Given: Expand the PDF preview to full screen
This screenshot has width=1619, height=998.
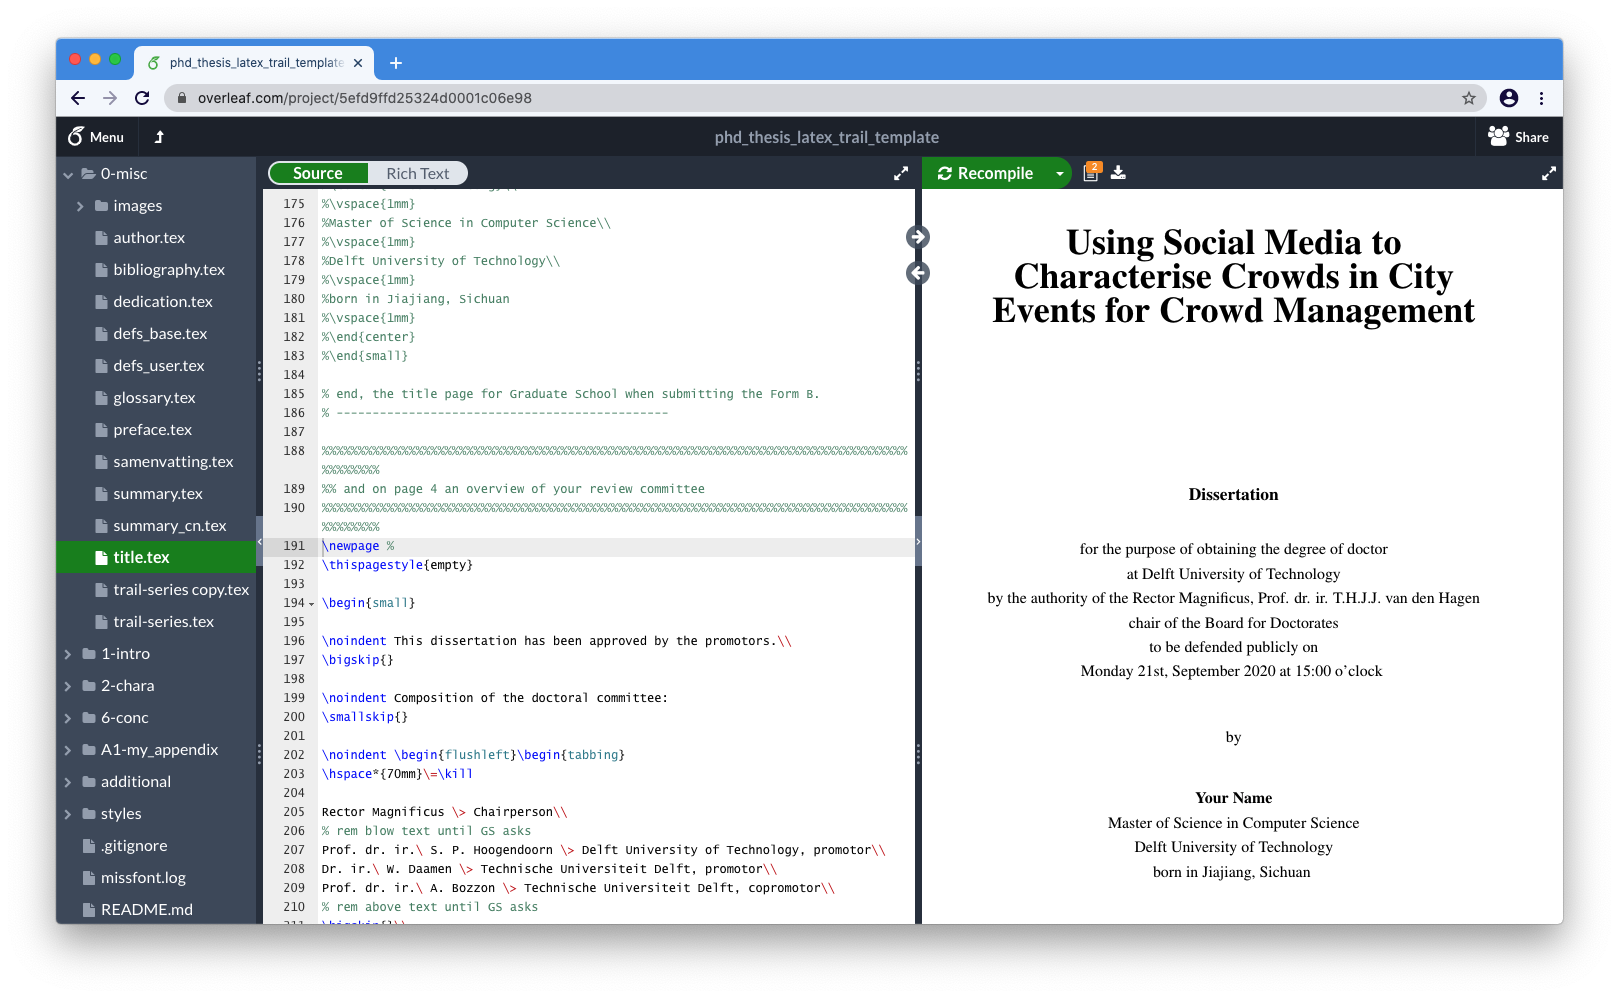Looking at the screenshot, I should [x=1548, y=173].
